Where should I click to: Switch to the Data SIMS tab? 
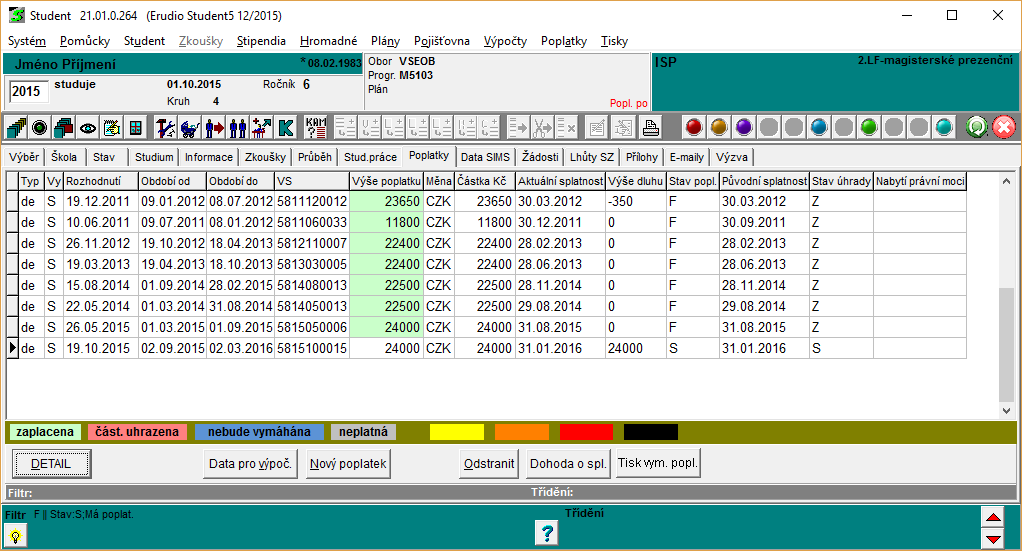485,157
